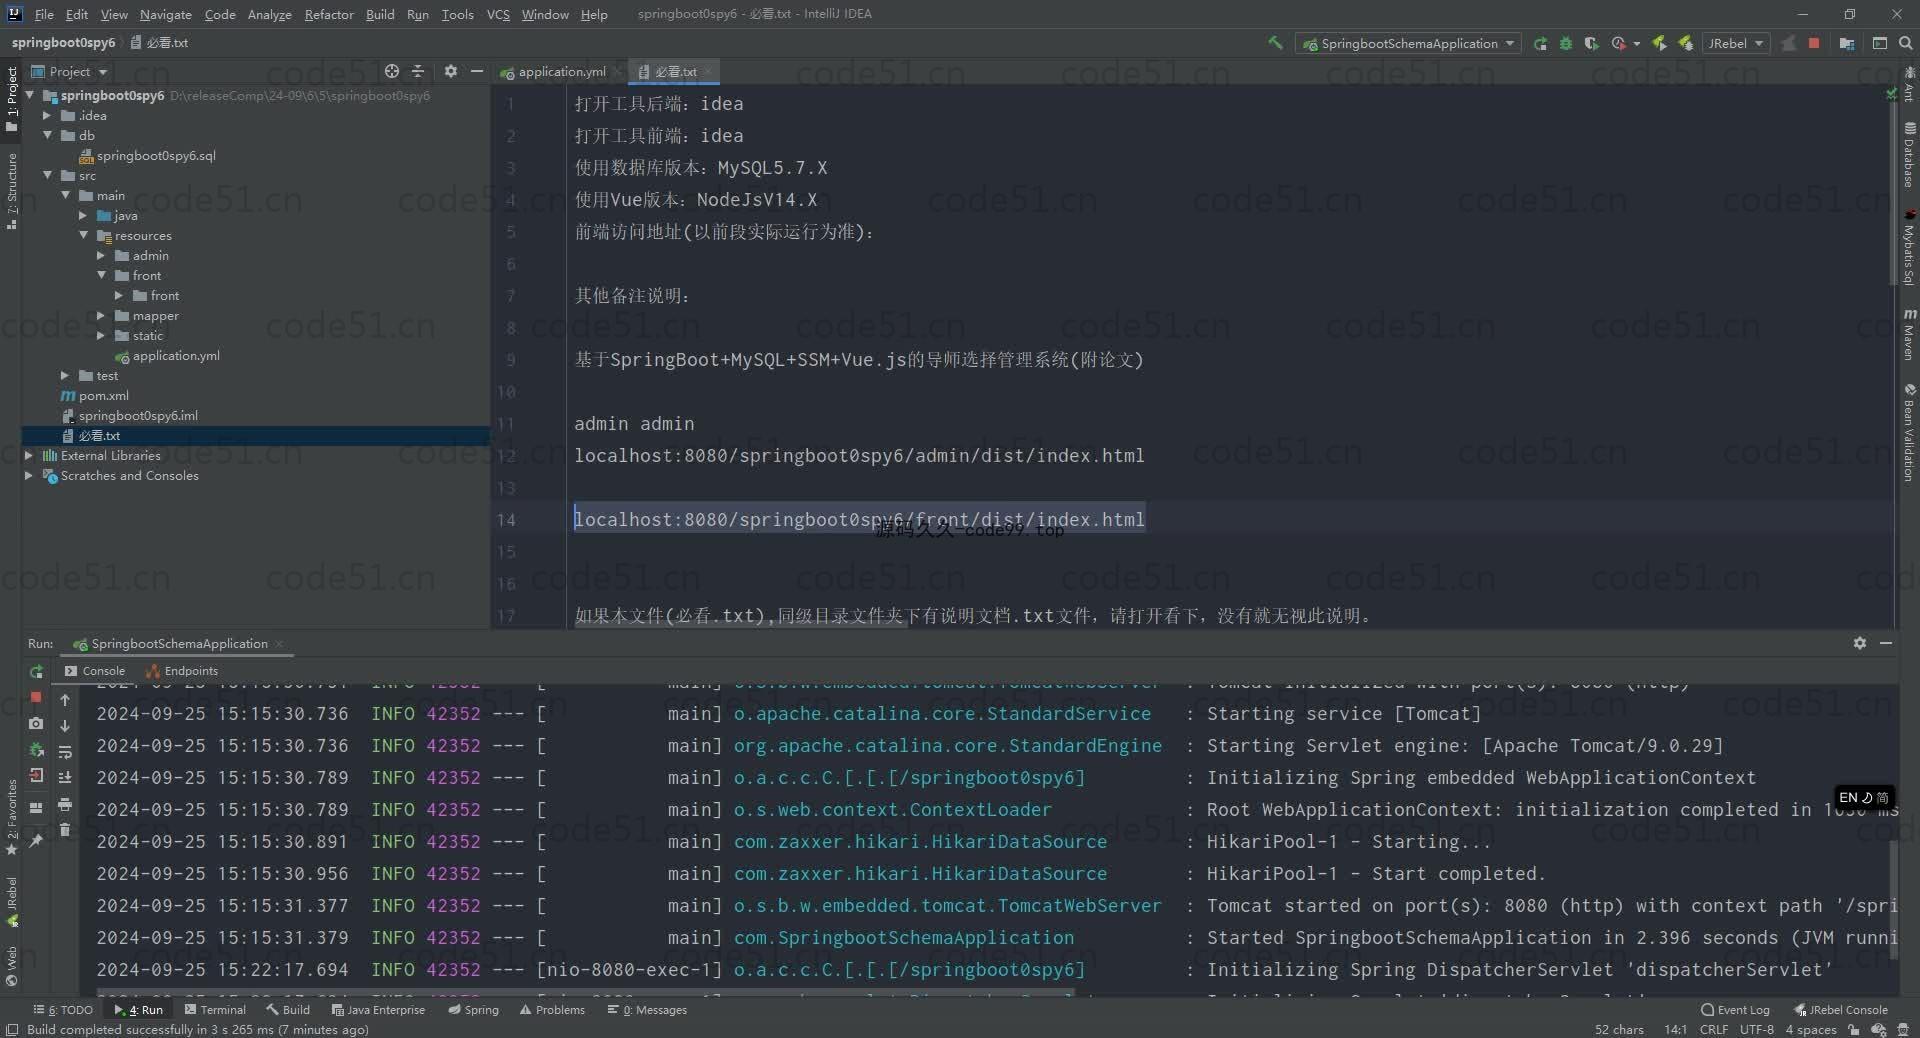Click the Run with Coverage icon
This screenshot has width=1920, height=1038.
pyautogui.click(x=1591, y=43)
